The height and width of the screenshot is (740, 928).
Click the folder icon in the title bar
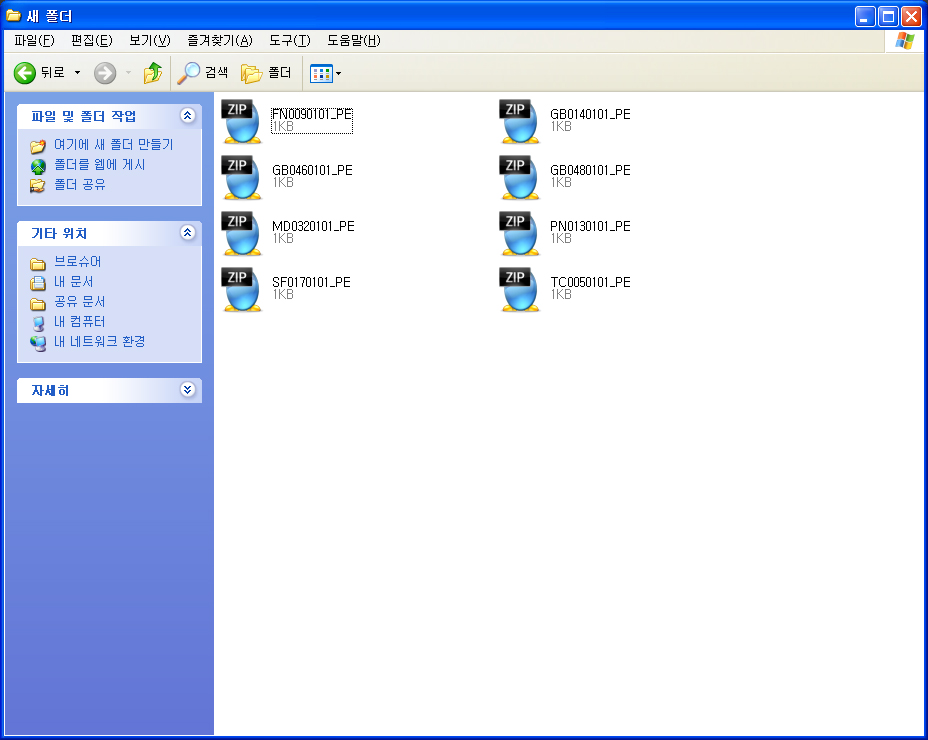(x=13, y=15)
